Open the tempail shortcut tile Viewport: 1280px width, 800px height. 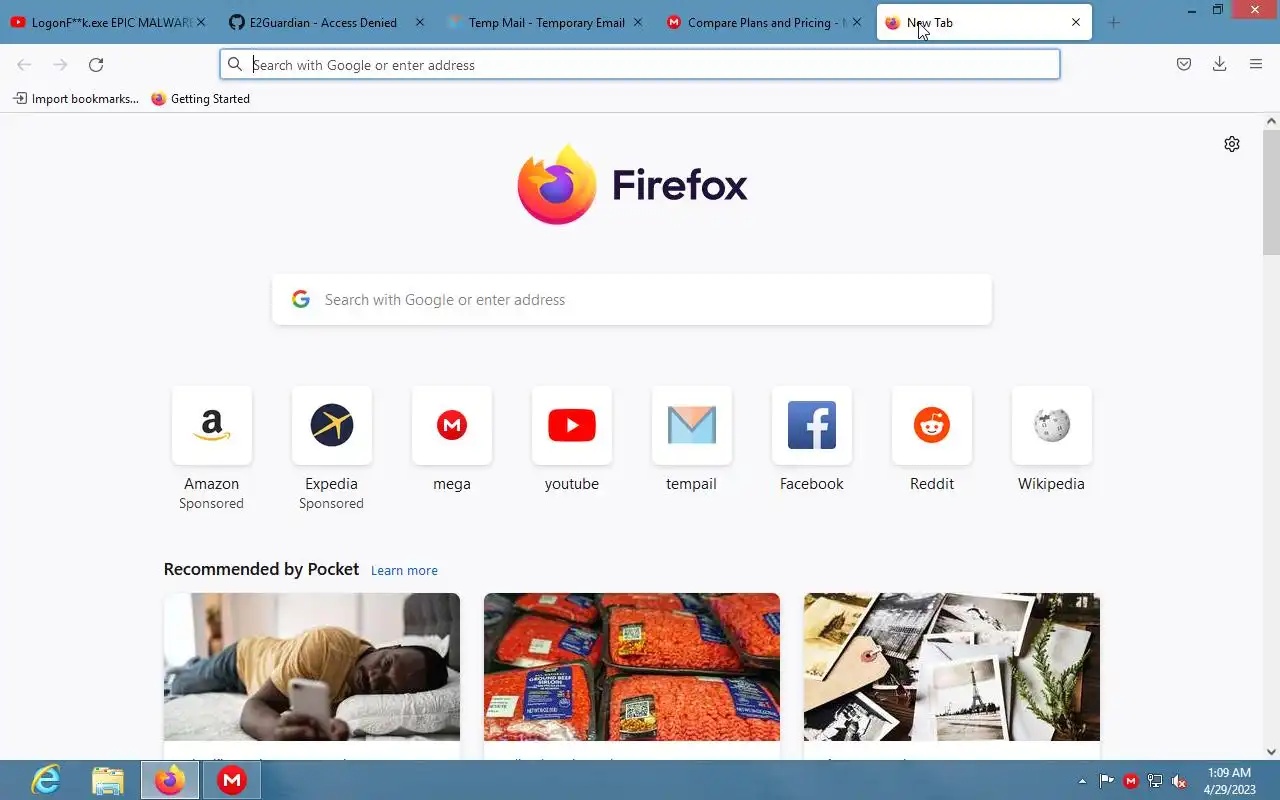tap(691, 425)
